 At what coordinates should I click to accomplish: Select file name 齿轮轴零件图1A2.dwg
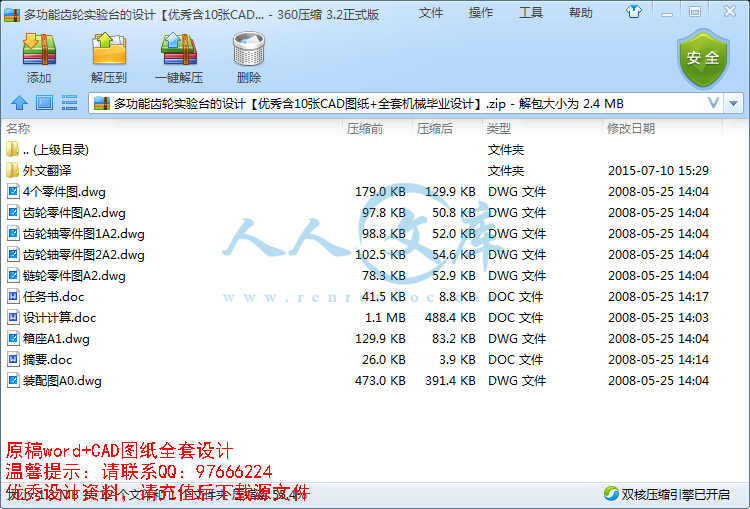[x=84, y=234]
